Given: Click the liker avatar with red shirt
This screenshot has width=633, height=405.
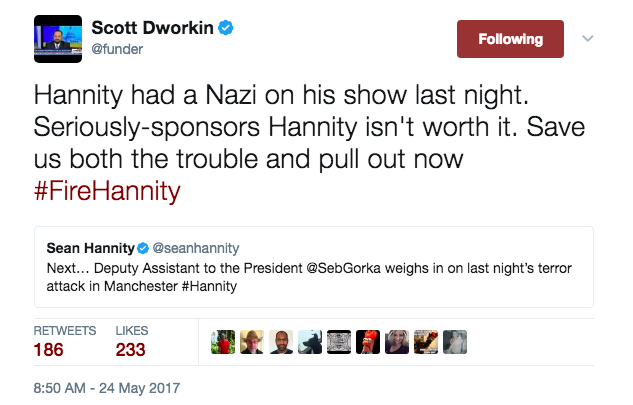Looking at the screenshot, I should click(x=223, y=342).
